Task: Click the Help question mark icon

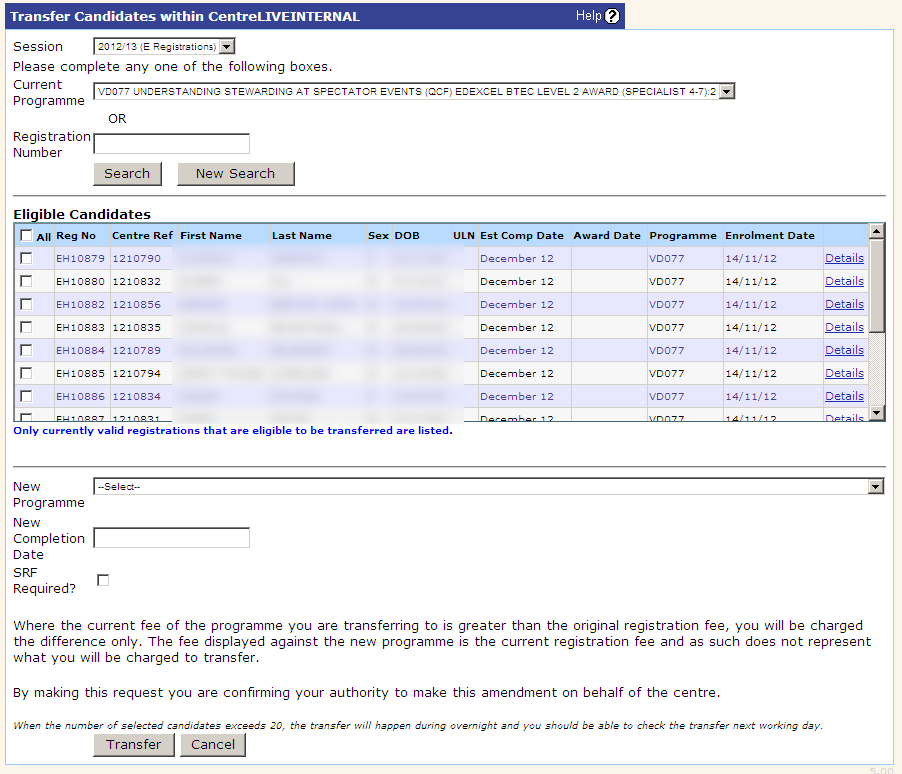Action: pyautogui.click(x=612, y=16)
